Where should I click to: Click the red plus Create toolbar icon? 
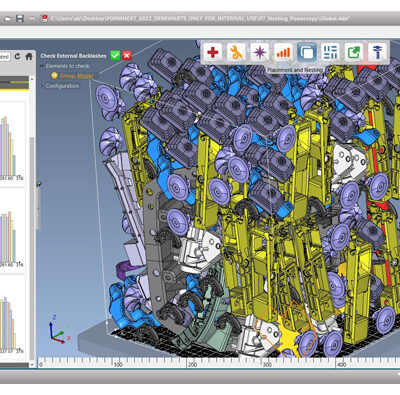point(213,52)
